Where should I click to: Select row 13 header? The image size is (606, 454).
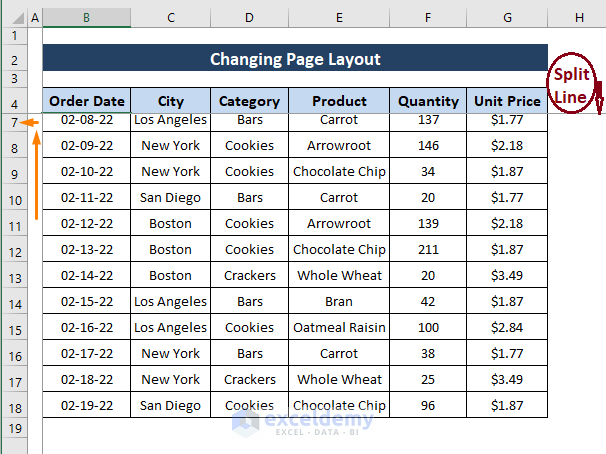(x=14, y=276)
